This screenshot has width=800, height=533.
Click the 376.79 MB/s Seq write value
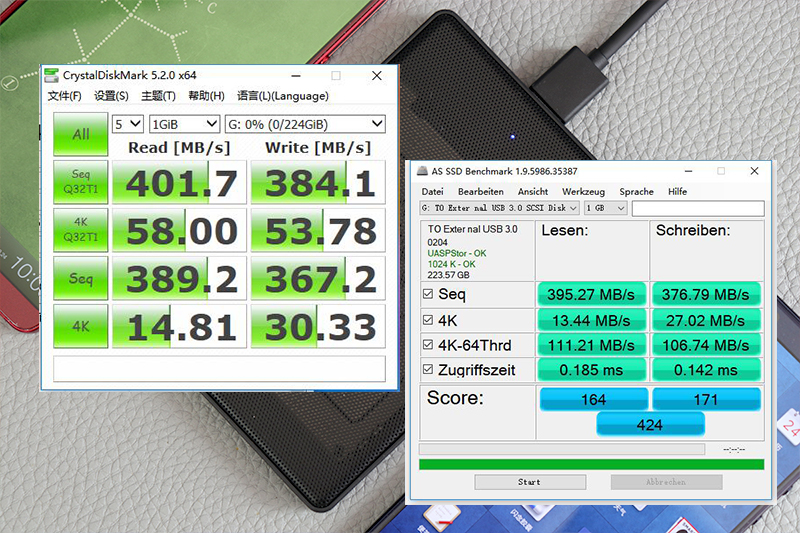tap(706, 294)
